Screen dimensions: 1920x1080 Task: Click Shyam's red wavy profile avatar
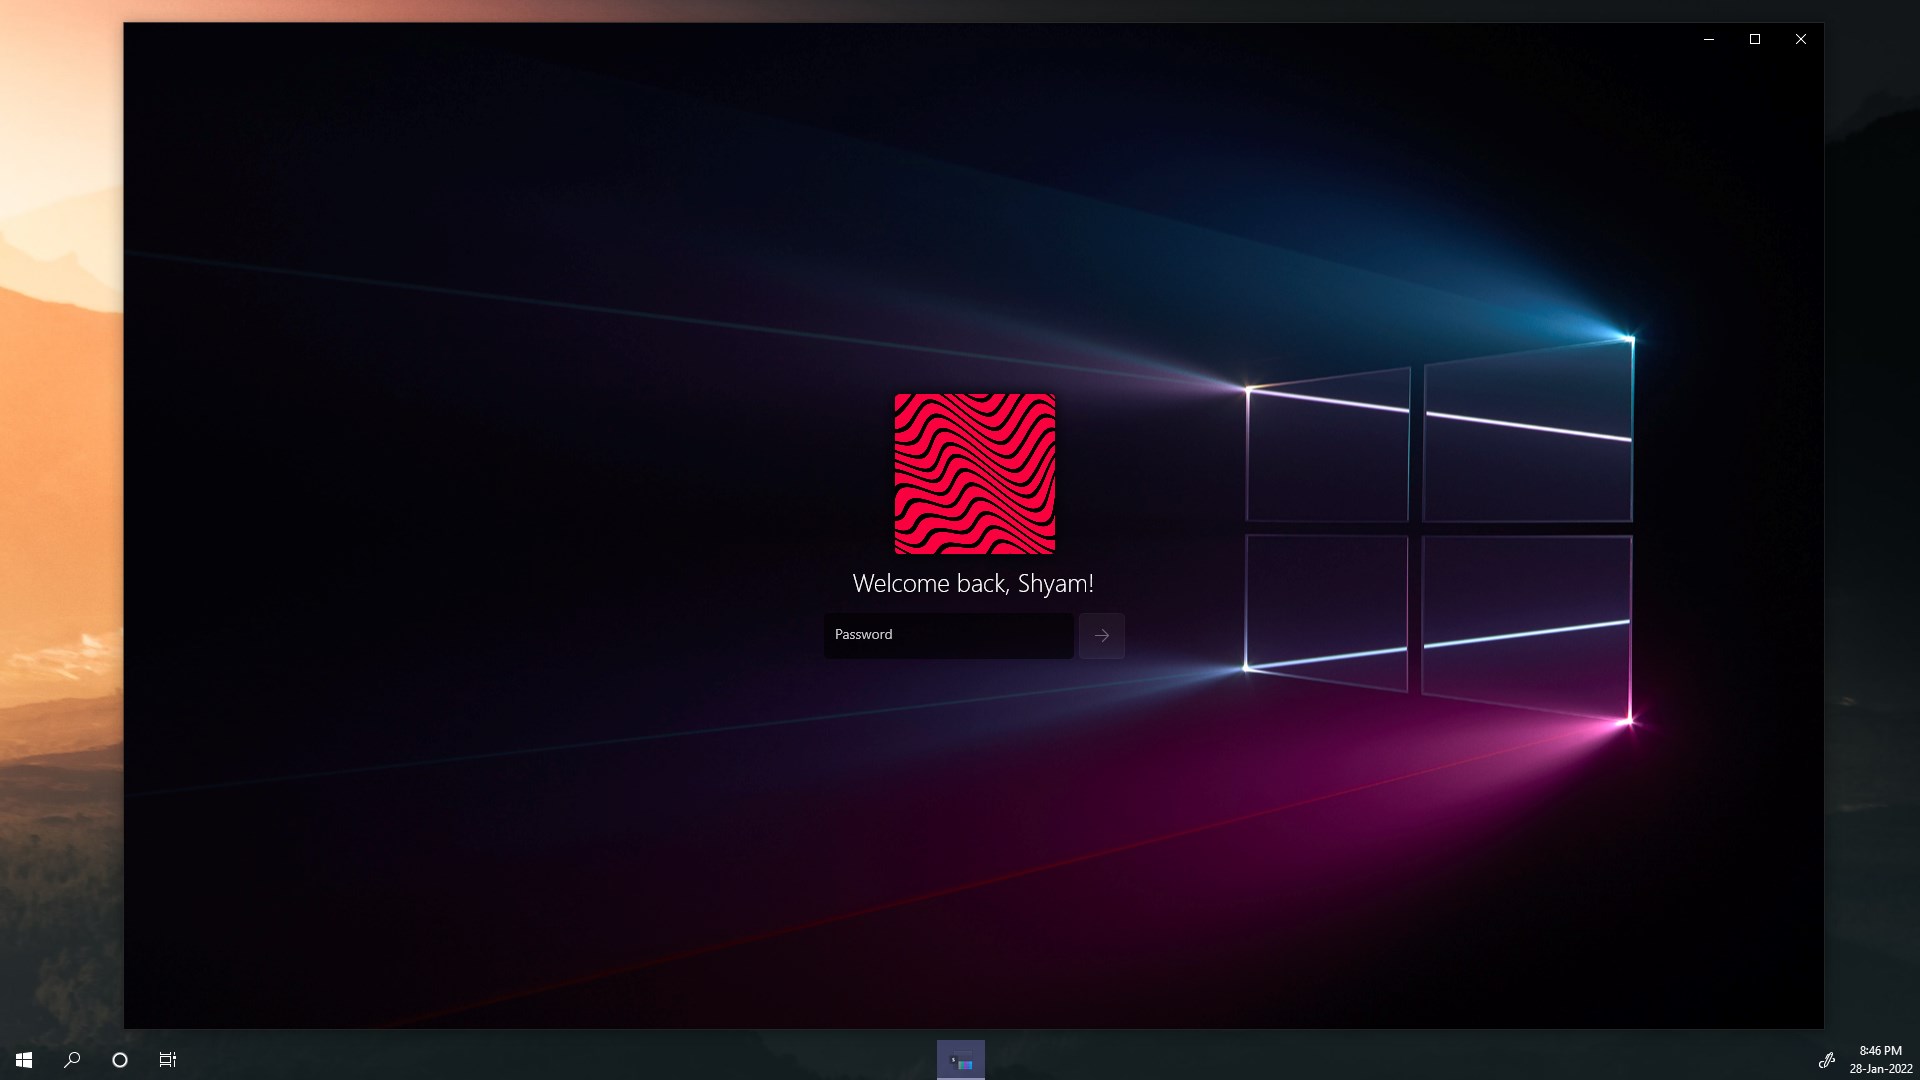pyautogui.click(x=974, y=473)
